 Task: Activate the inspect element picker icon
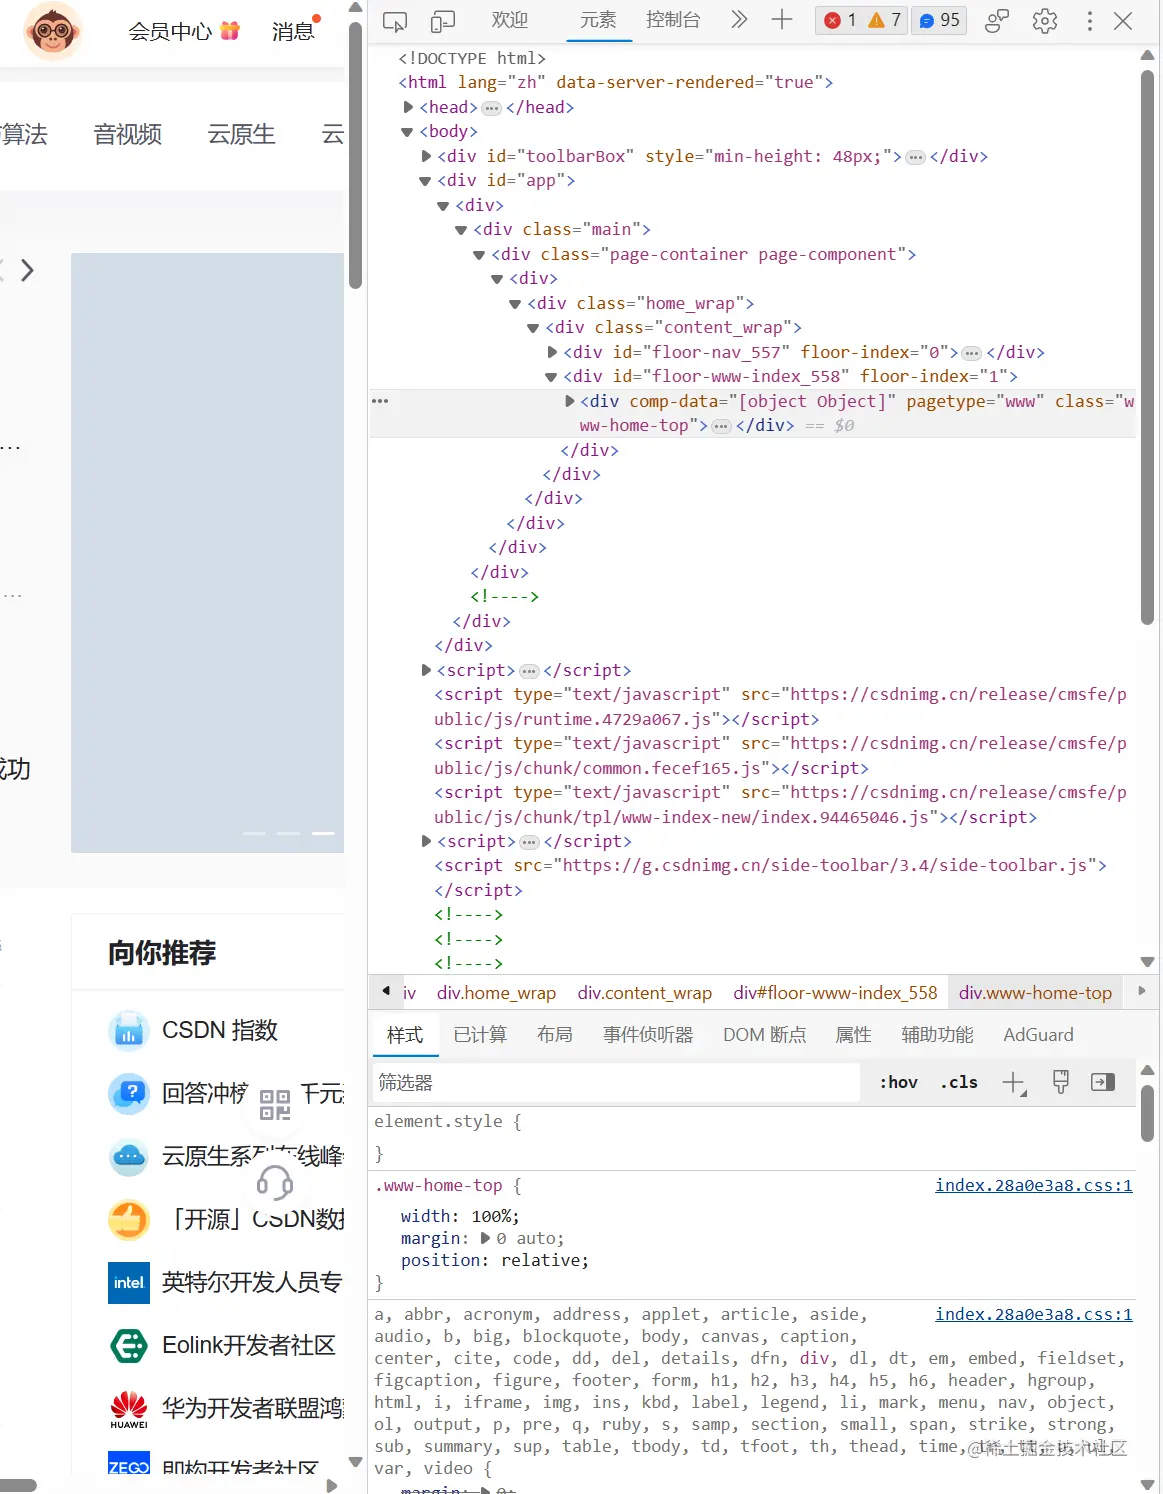coord(395,21)
